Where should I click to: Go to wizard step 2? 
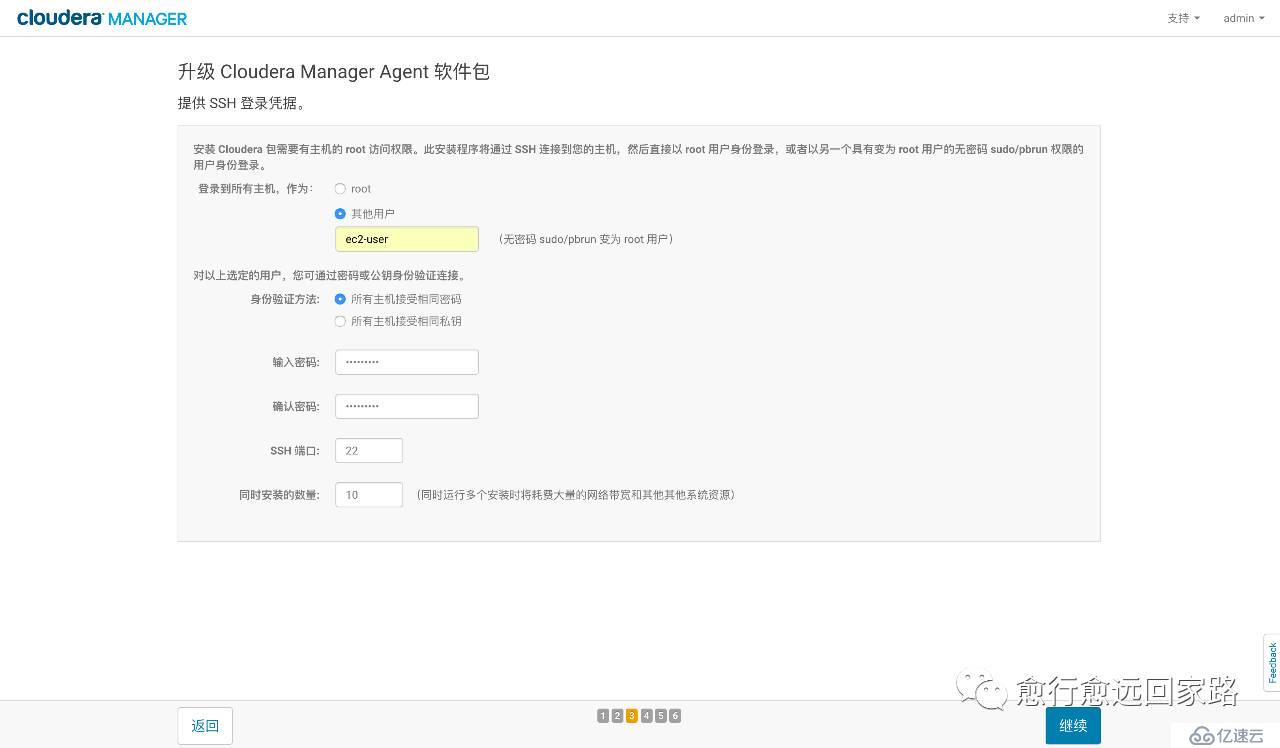pos(617,716)
